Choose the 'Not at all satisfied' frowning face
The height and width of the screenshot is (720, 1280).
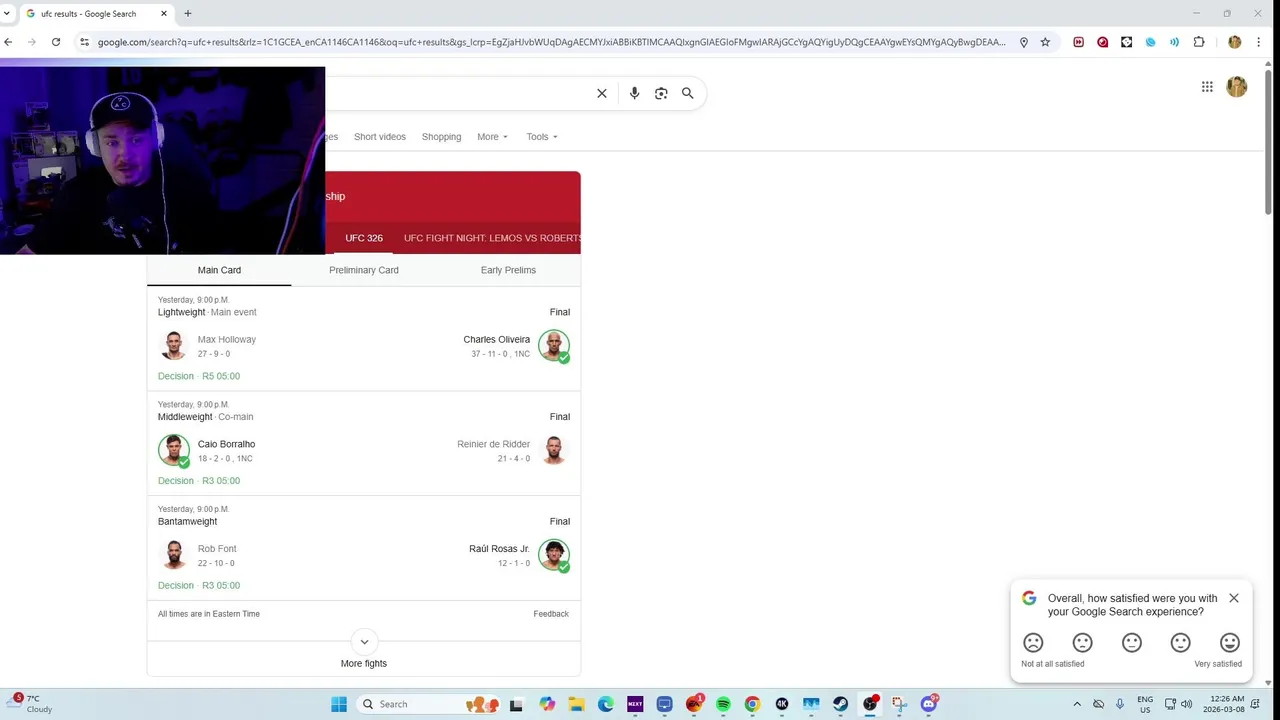(1033, 643)
